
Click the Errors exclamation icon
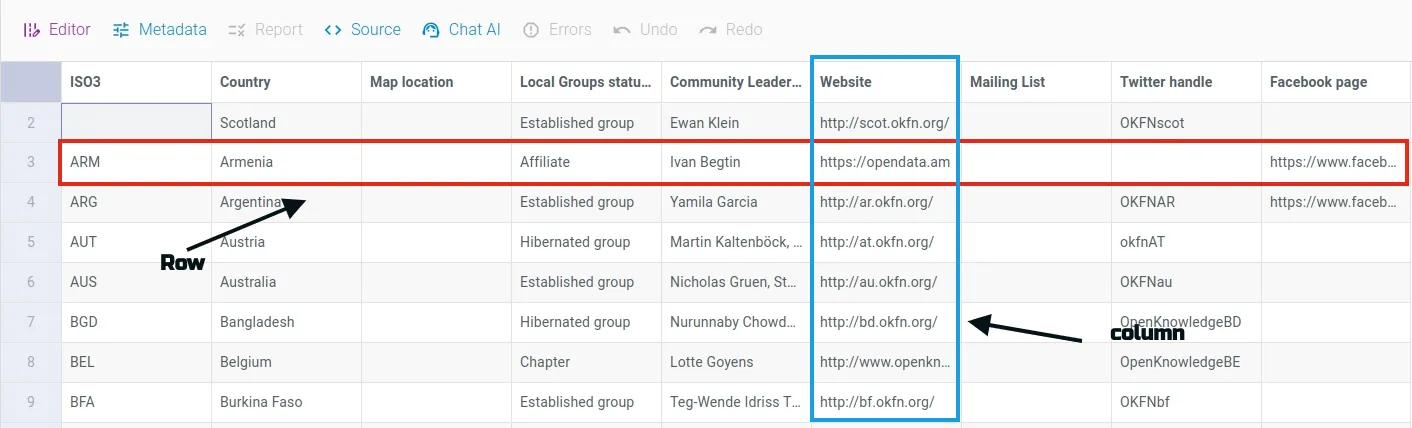(531, 30)
